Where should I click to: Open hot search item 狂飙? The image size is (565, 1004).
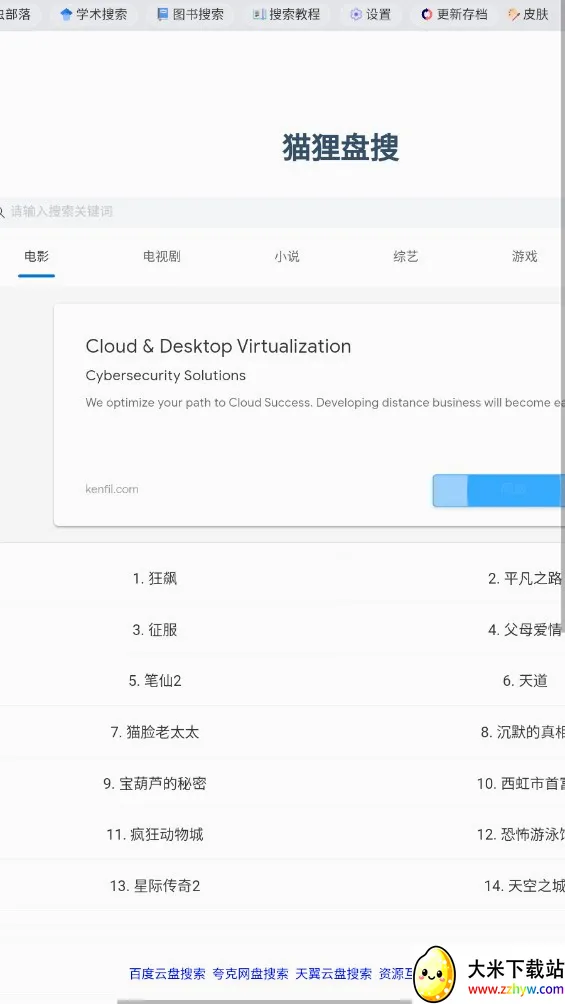click(155, 578)
